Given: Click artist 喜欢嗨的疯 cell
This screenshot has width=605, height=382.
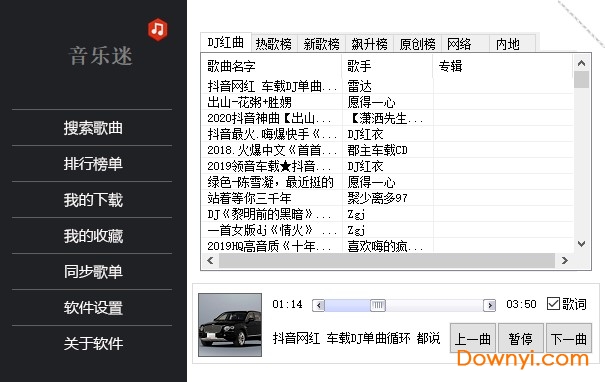Looking at the screenshot, I should tap(385, 246).
